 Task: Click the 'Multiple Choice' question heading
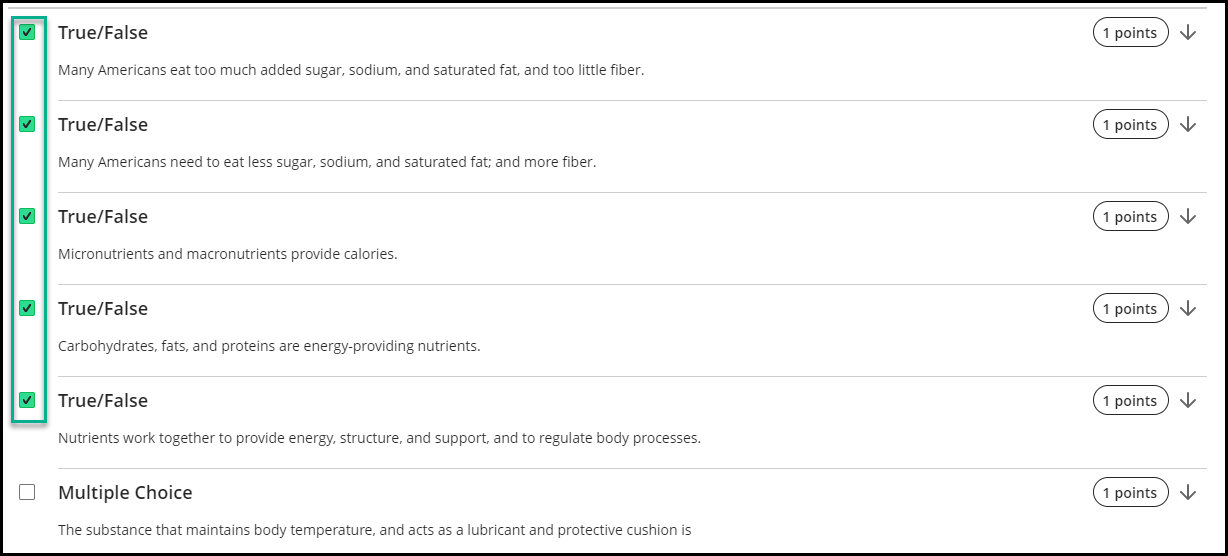125,493
